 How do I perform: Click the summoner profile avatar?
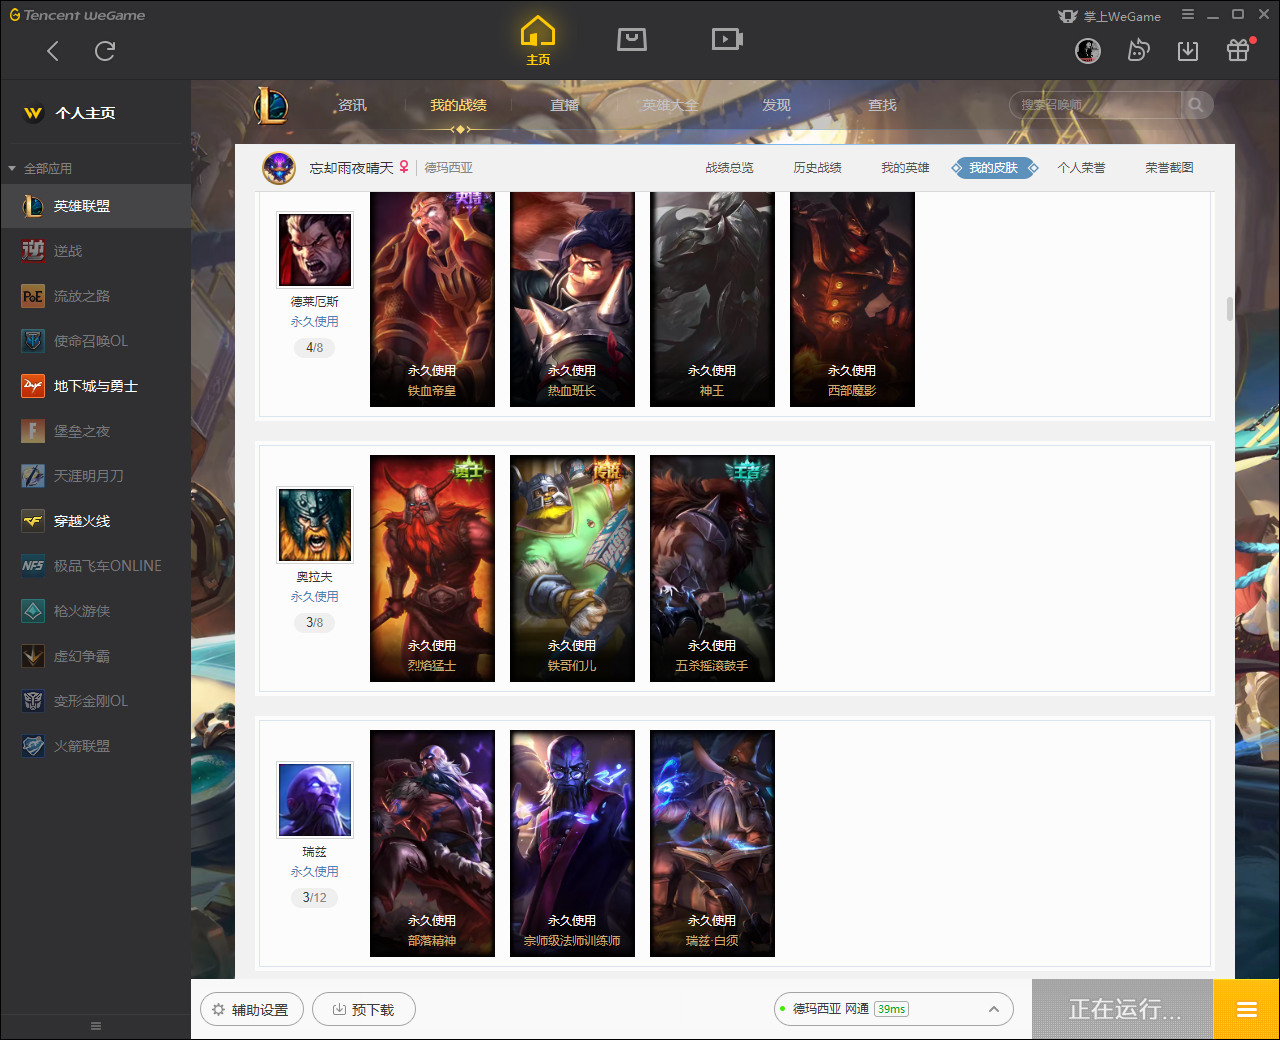279,168
